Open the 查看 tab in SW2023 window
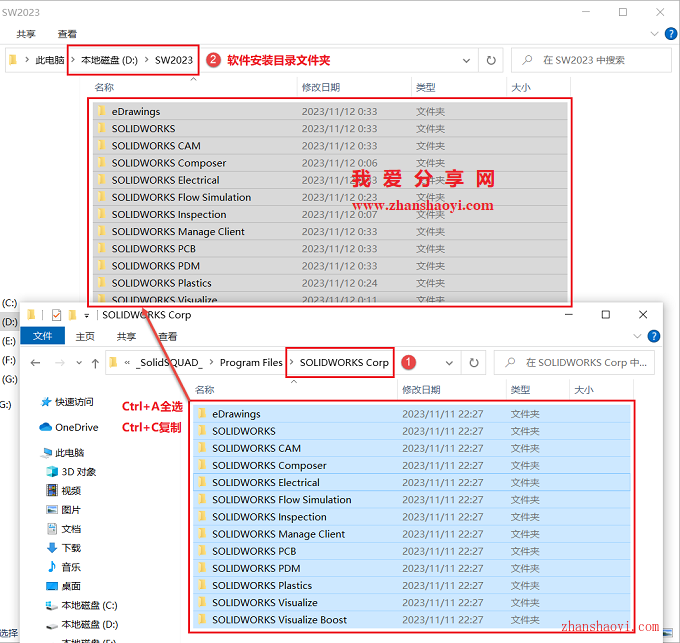The image size is (680, 643). 67,34
